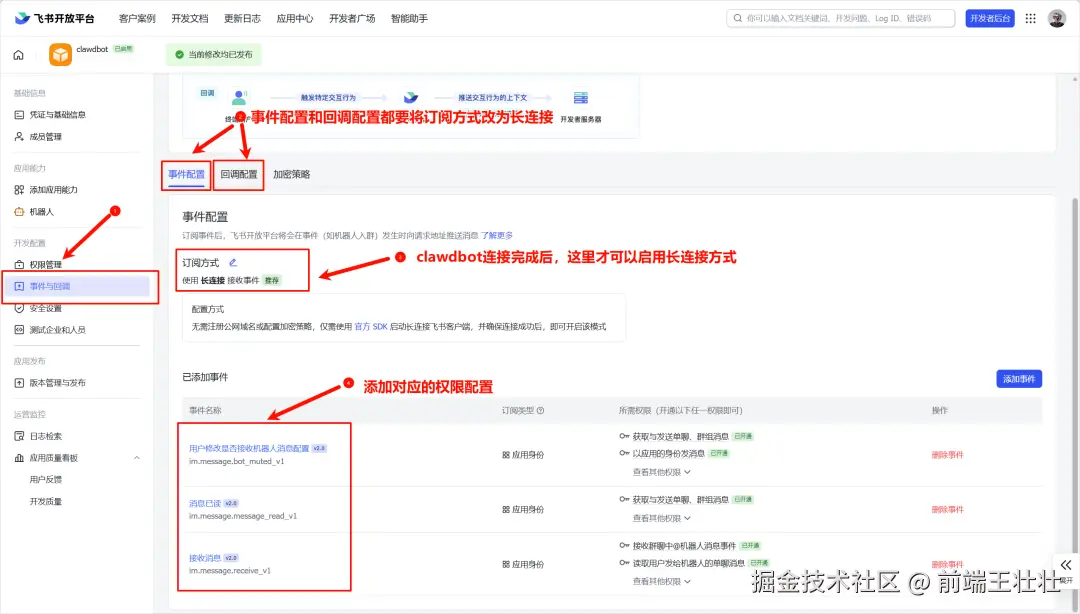This screenshot has width=1080, height=614.
Task: Open 客户案例 in top navigation
Action: pyautogui.click(x=137, y=19)
